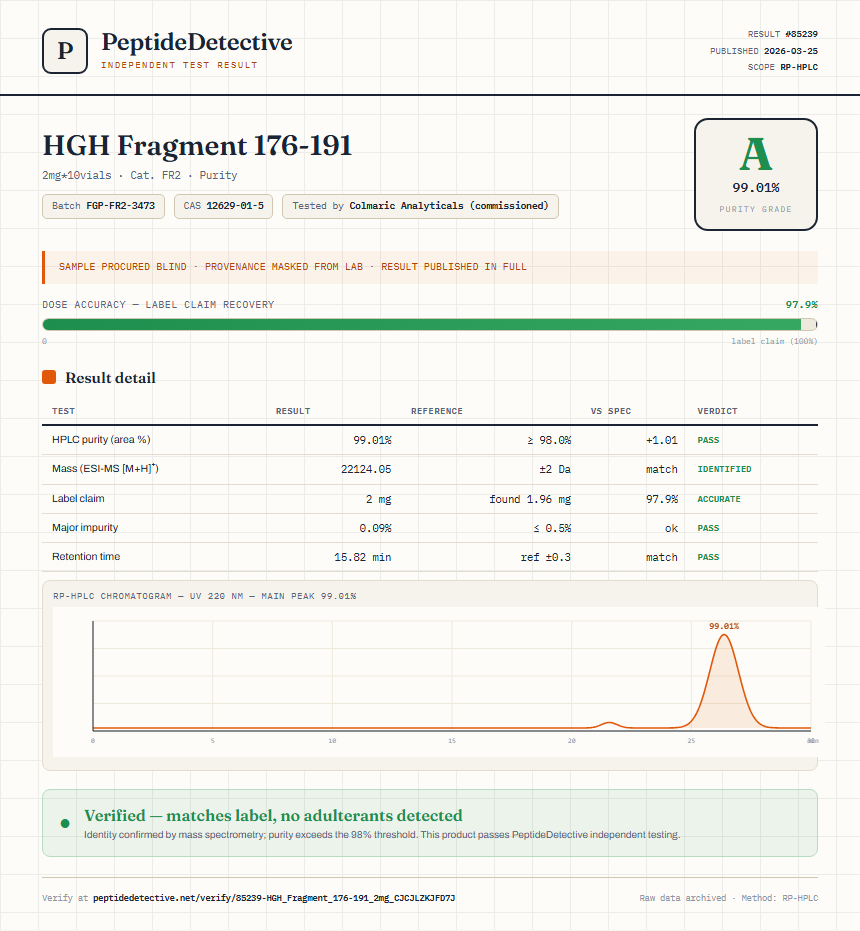Click the RESULT column header
The image size is (860, 931).
click(293, 411)
